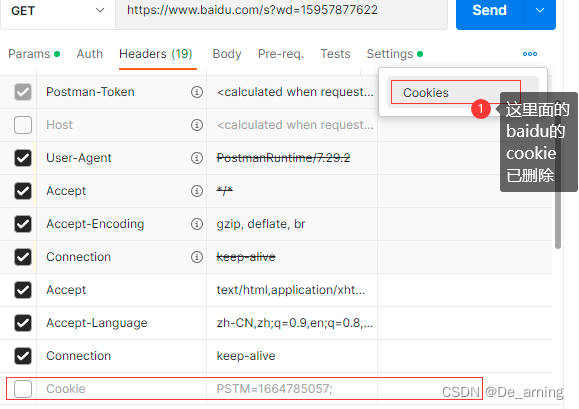Uncheck the Accept text/html header checkbox
579x409 pixels.
[x=23, y=290]
